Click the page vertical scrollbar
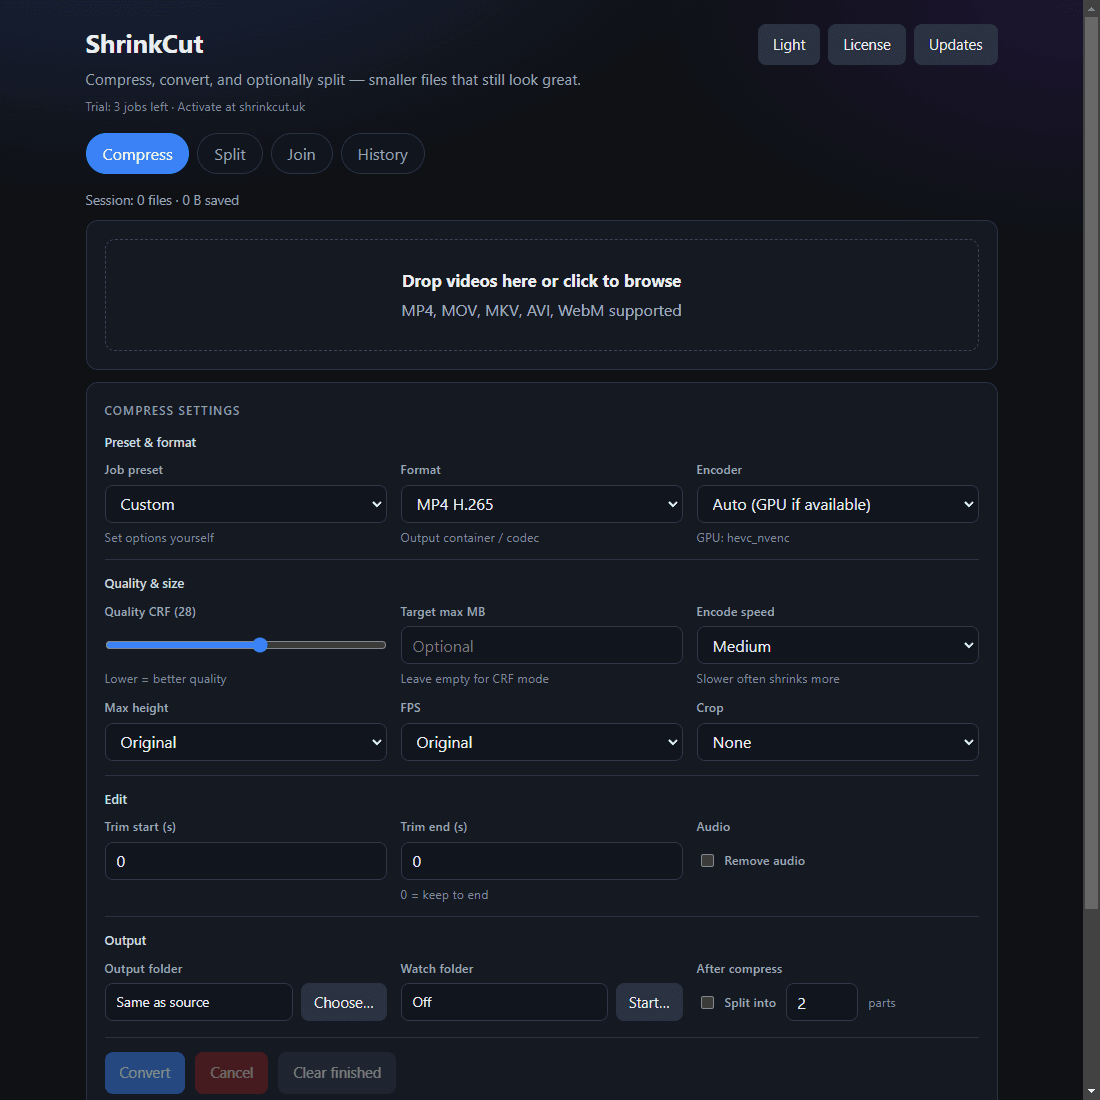This screenshot has height=1100, width=1100. (1091, 463)
